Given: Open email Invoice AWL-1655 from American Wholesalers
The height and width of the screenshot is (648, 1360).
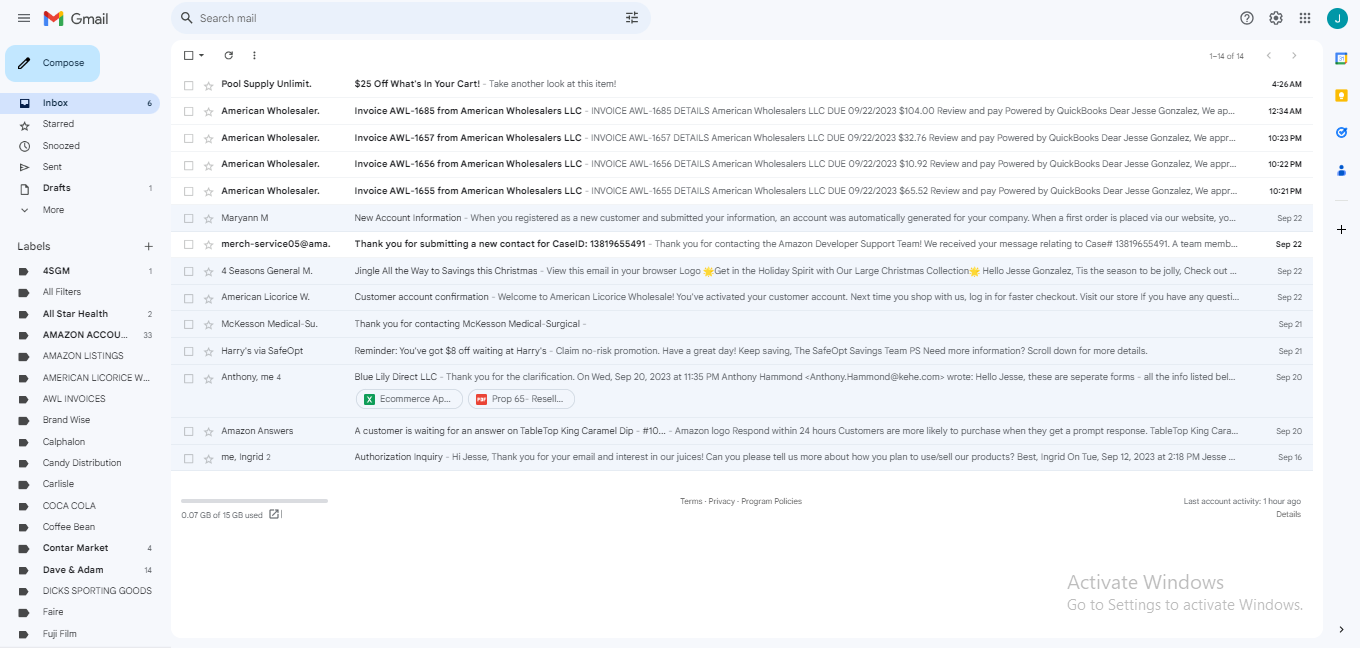Looking at the screenshot, I should pyautogui.click(x=741, y=191).
